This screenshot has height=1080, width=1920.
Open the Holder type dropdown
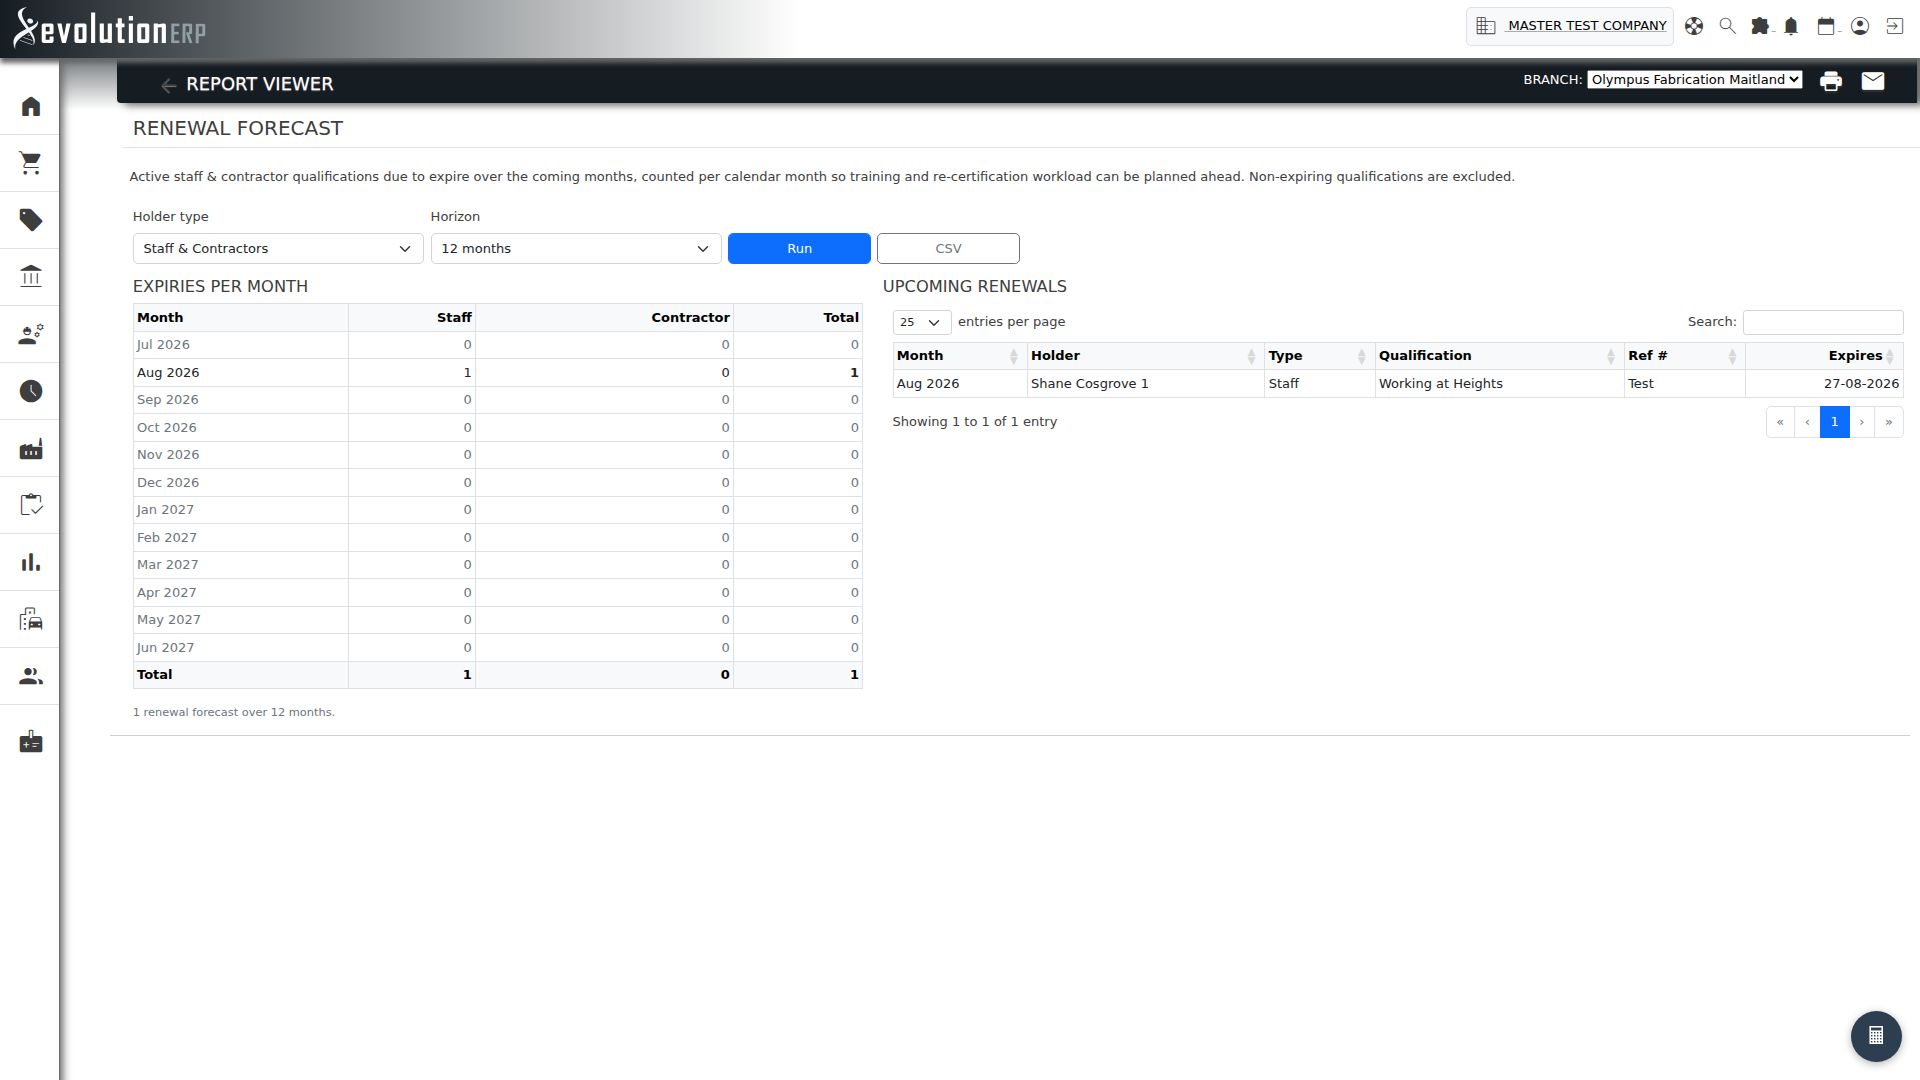coord(278,248)
